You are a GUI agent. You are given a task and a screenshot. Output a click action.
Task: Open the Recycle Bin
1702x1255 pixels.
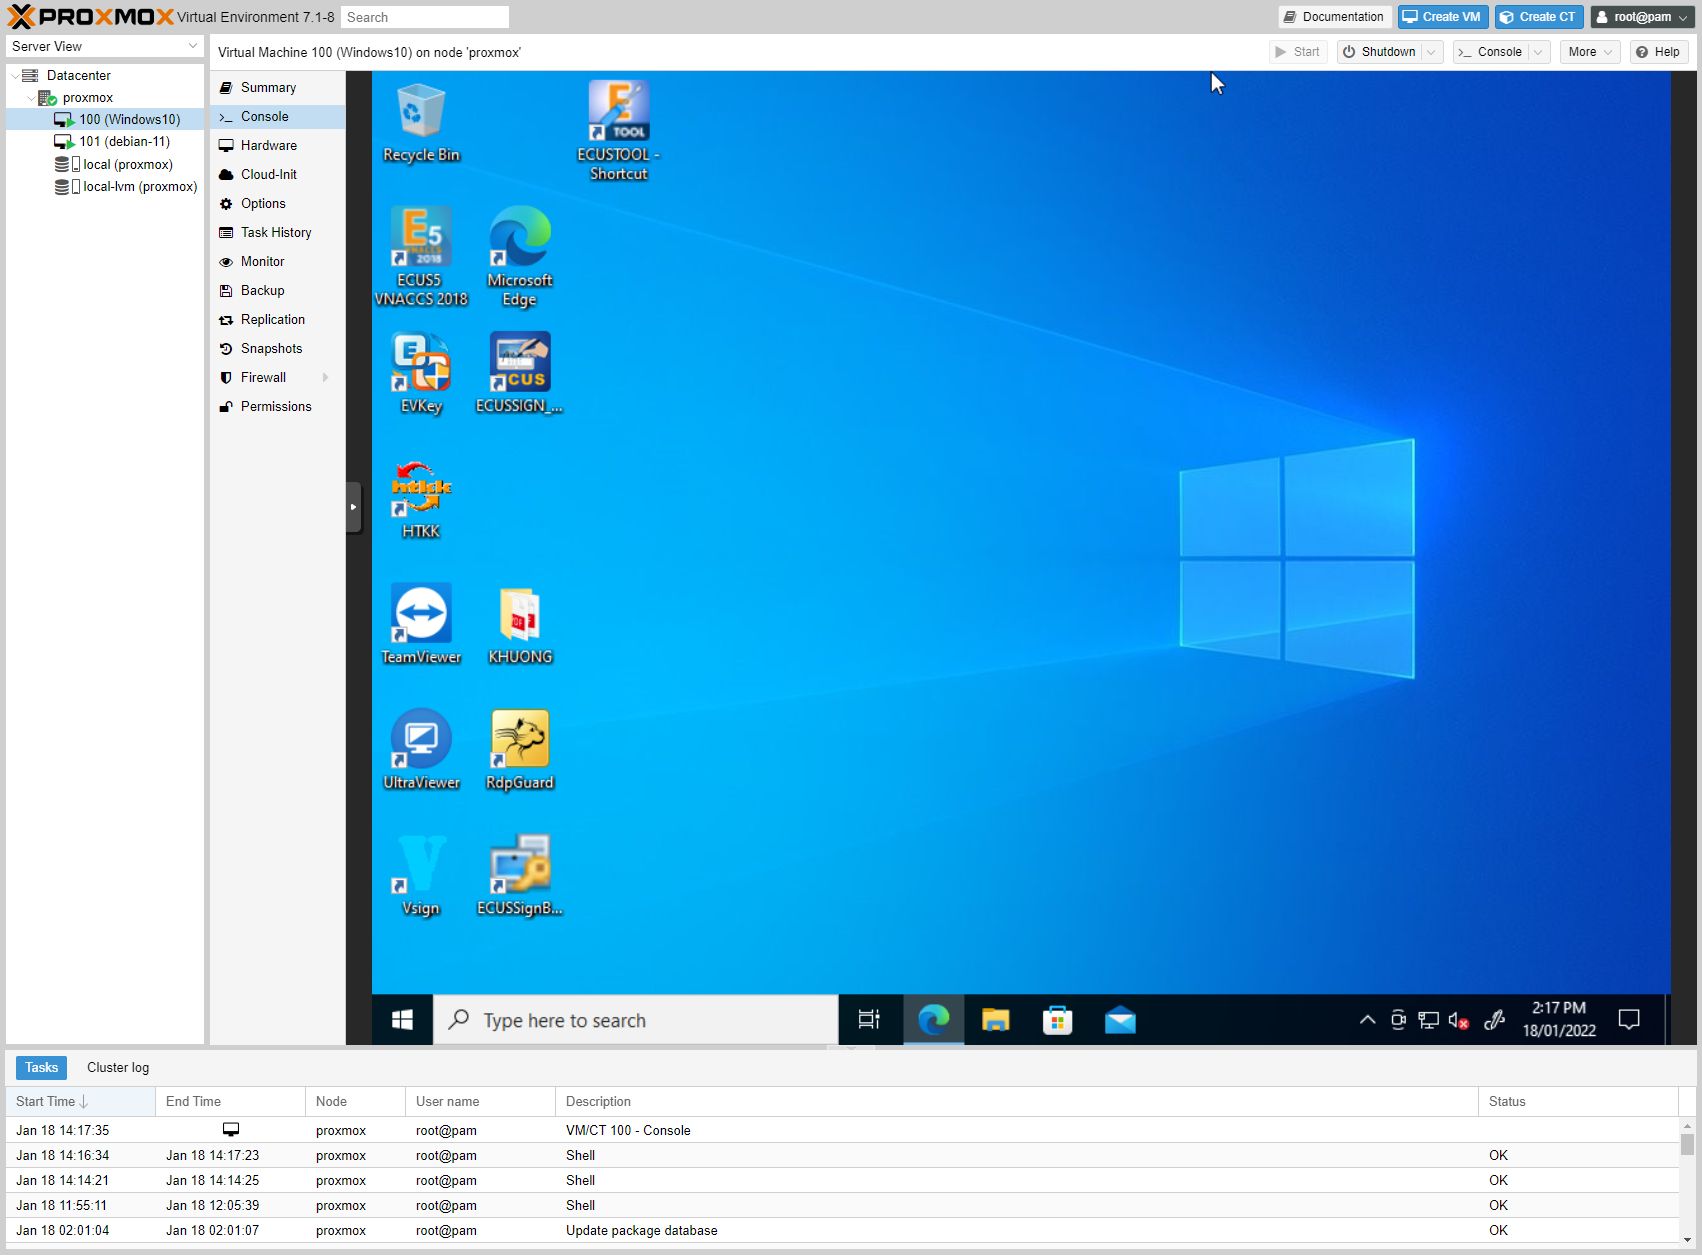pyautogui.click(x=420, y=110)
